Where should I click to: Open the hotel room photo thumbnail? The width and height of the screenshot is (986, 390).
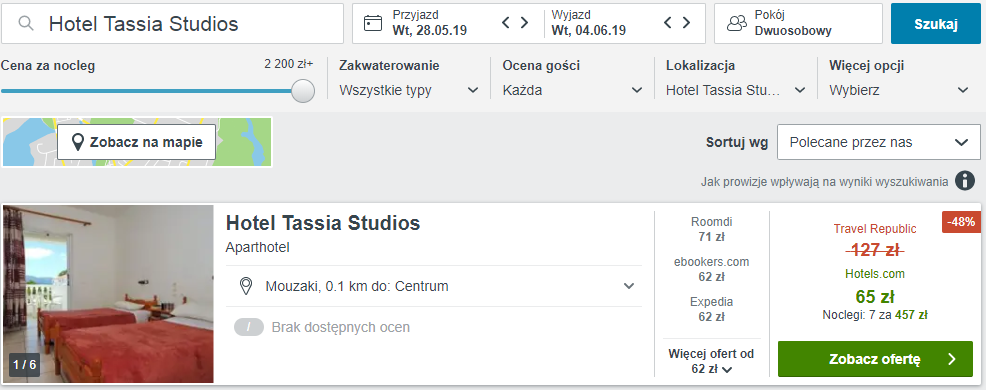[x=108, y=294]
